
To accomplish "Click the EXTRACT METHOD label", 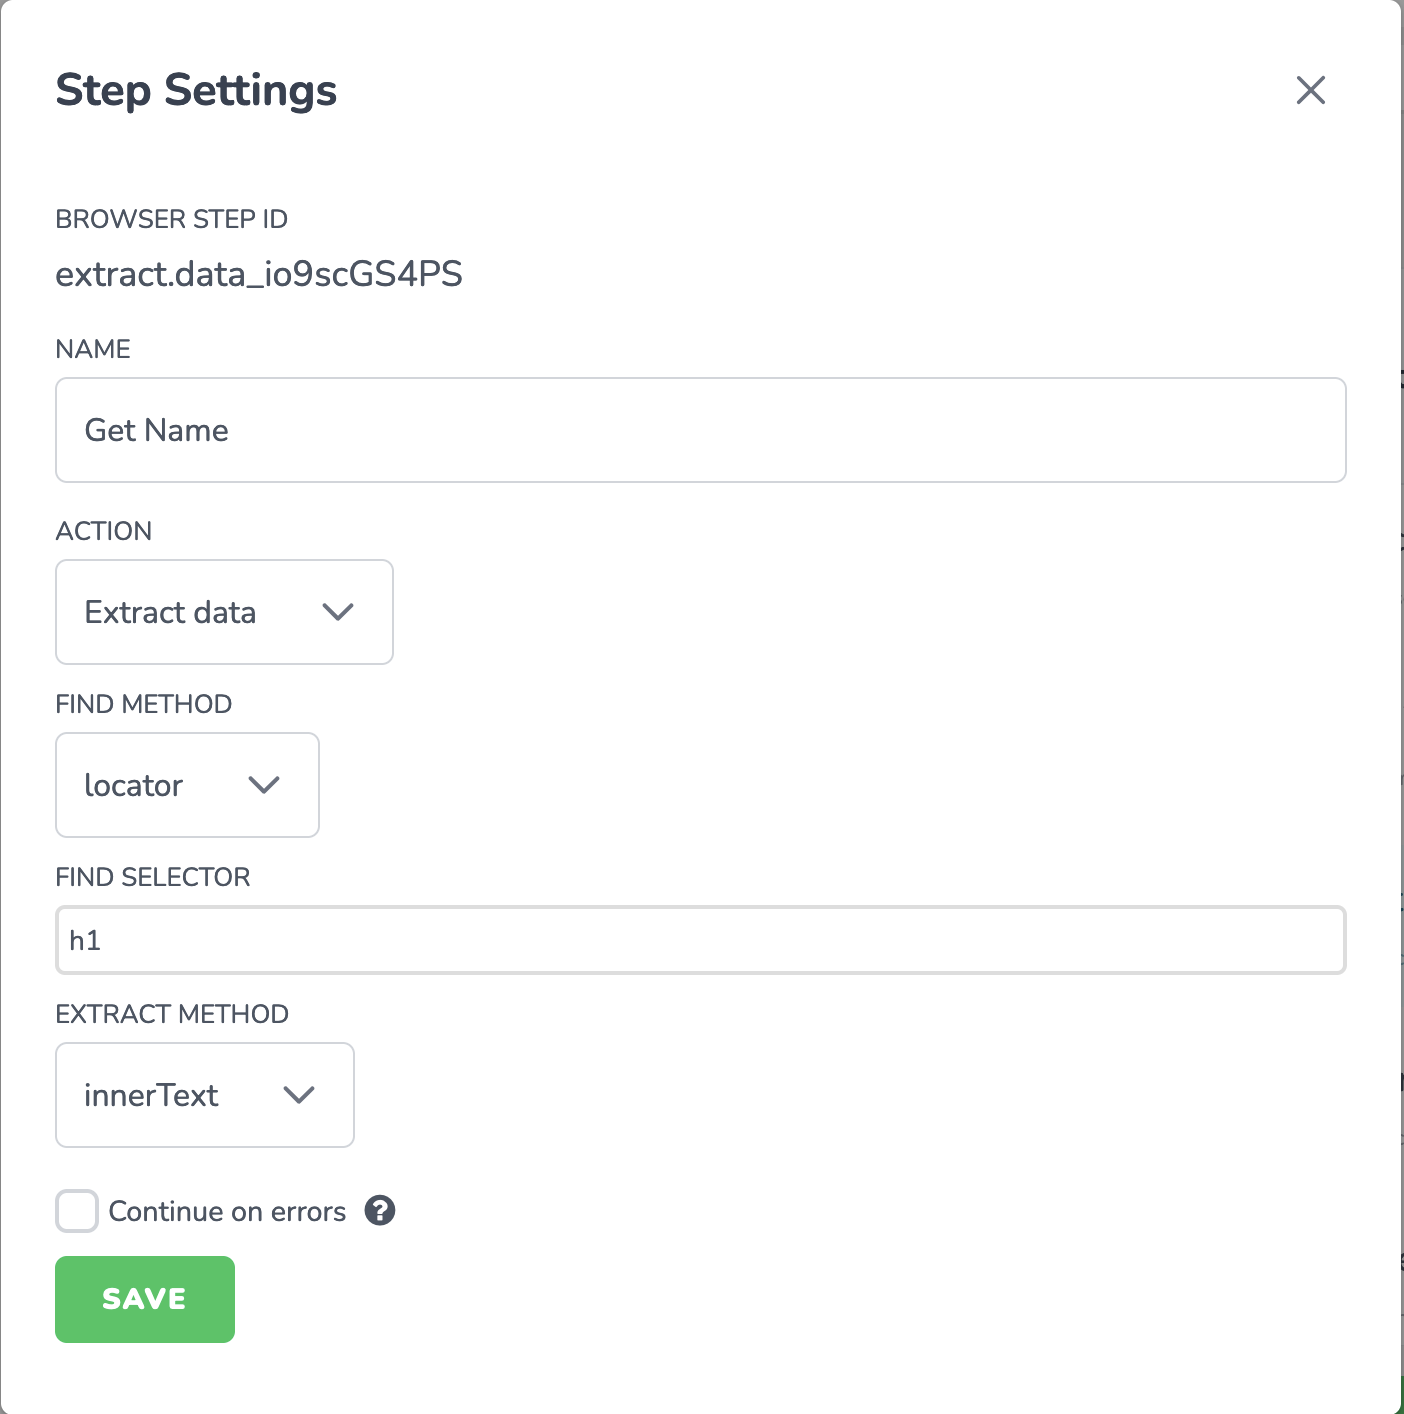I will point(172,1014).
